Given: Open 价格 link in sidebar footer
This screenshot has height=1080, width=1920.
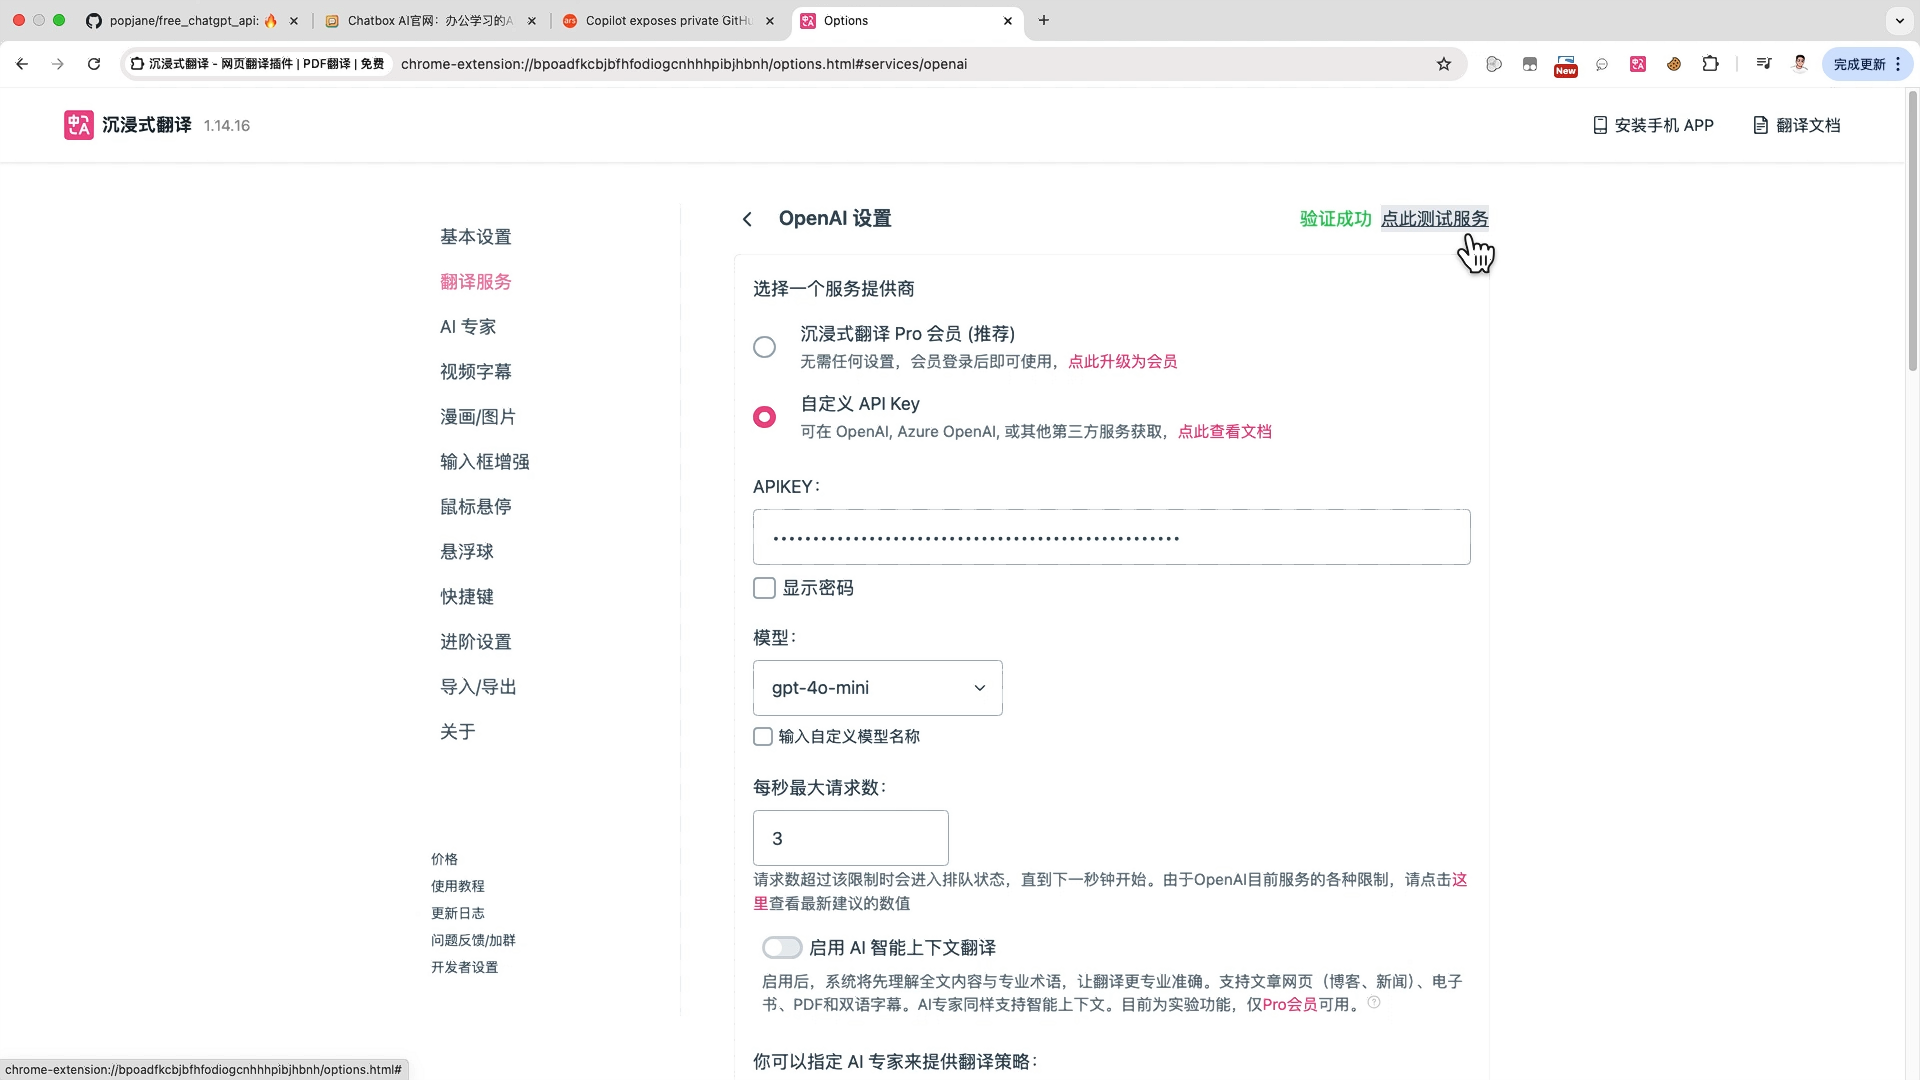Looking at the screenshot, I should [444, 859].
